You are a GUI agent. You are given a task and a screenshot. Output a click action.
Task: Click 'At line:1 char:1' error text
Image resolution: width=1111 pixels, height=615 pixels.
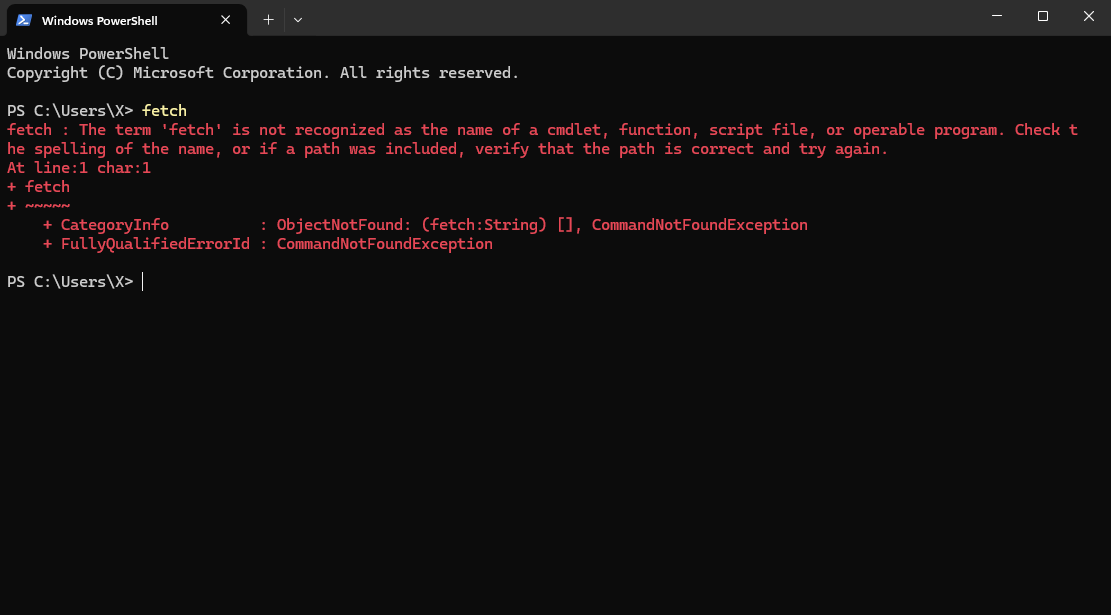pyautogui.click(x=79, y=168)
